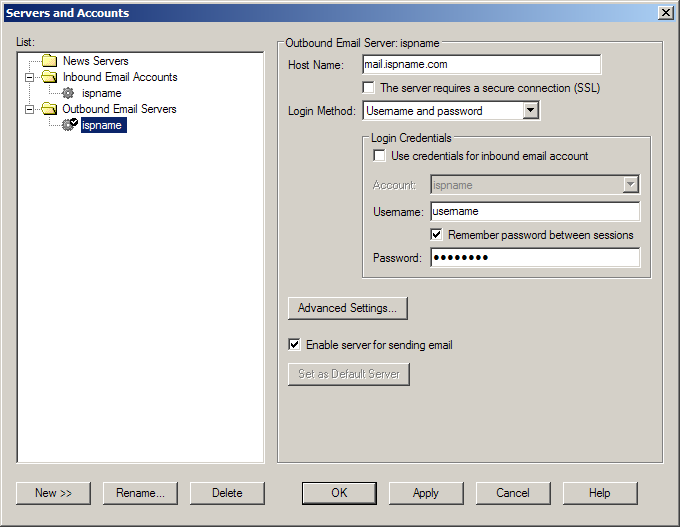
Task: Uncheck Remember password between sessions
Action: (x=437, y=235)
